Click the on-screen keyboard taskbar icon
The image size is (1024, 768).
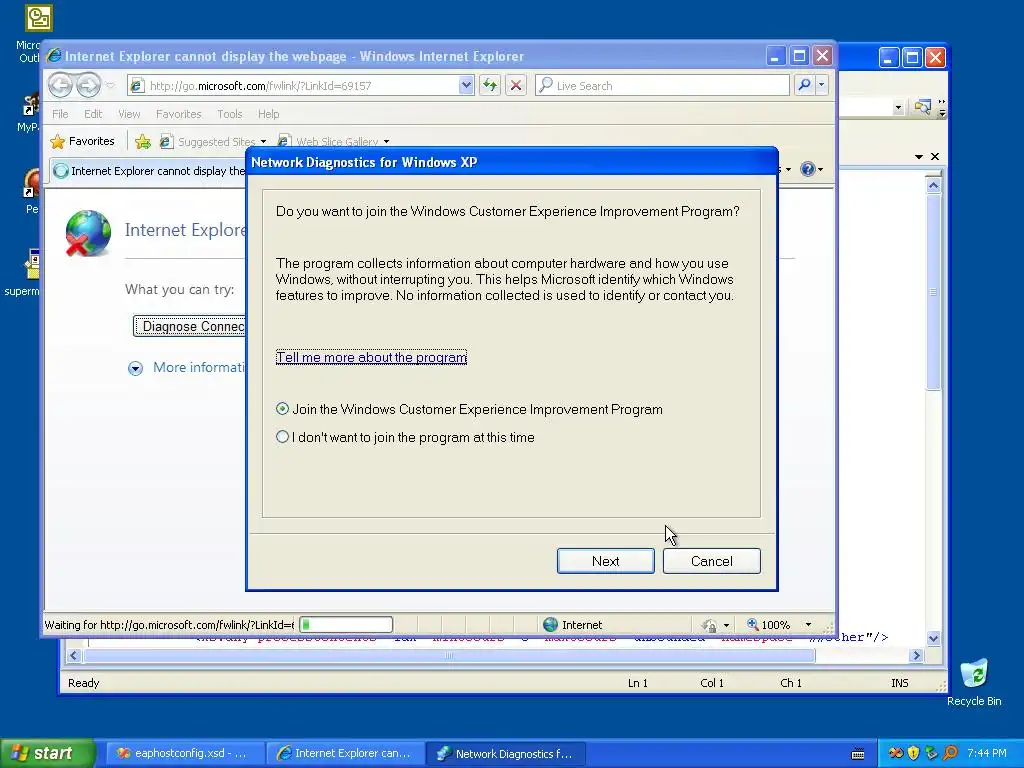[858, 754]
